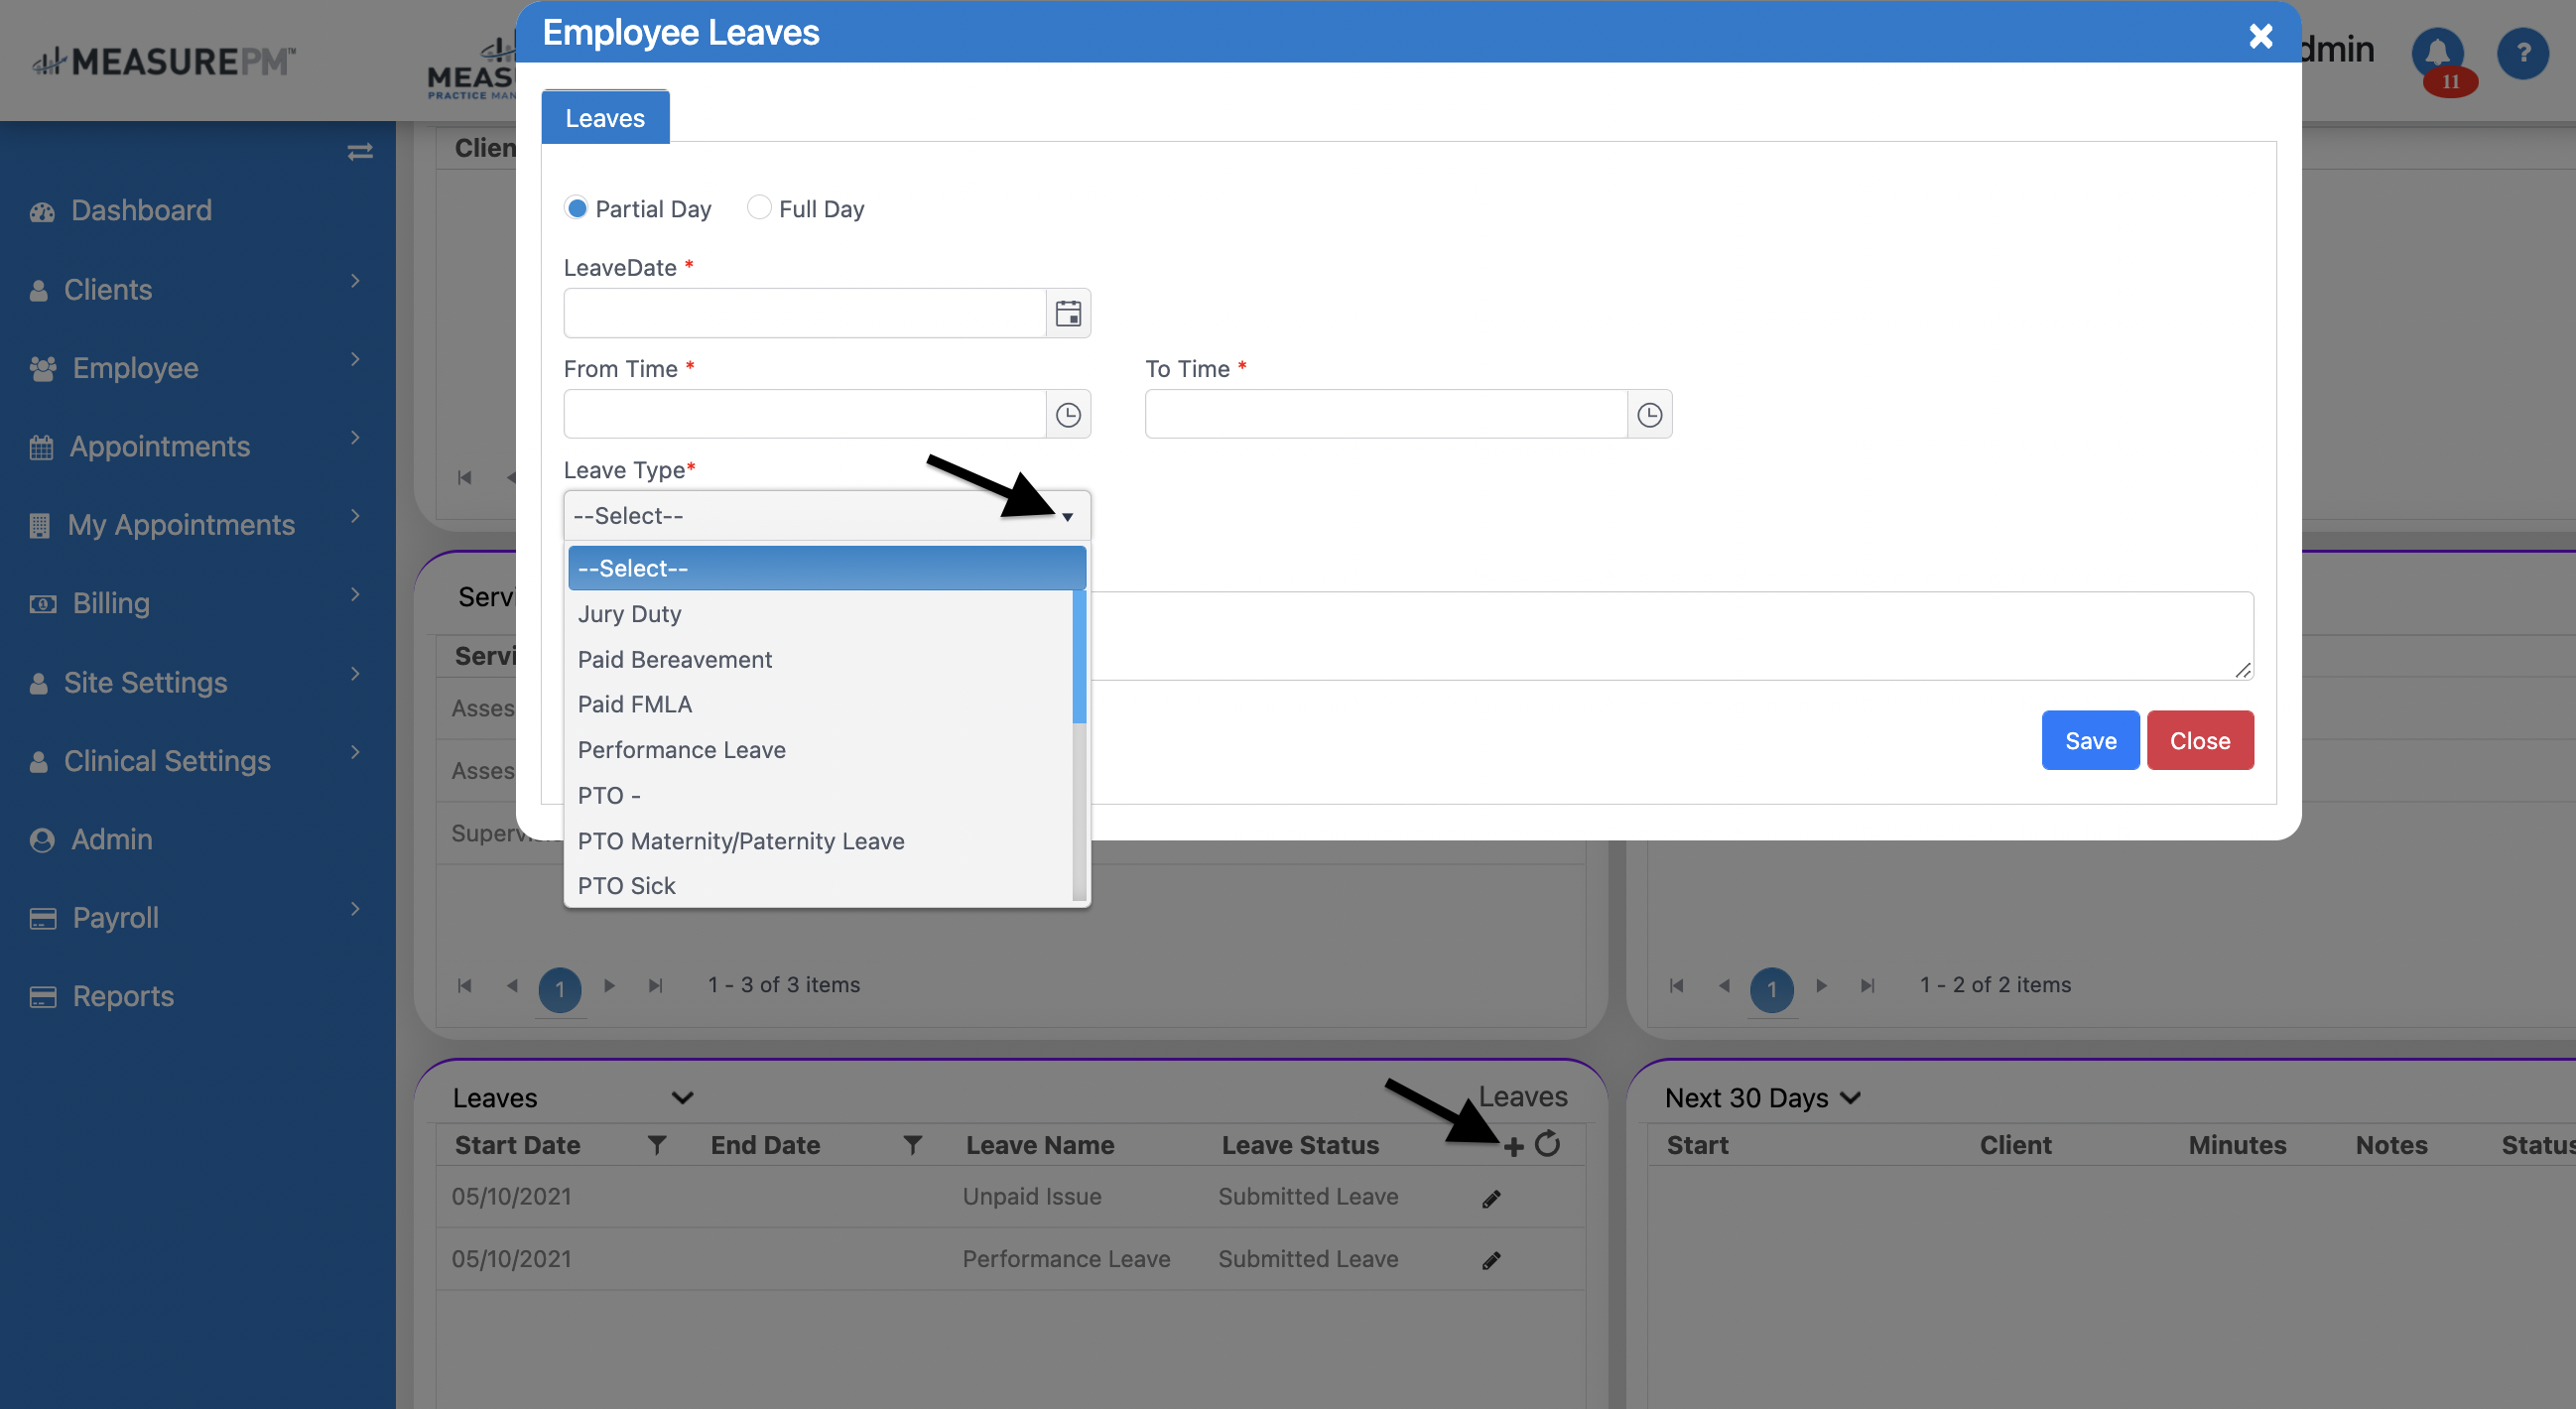Select PTO Maternity/Paternity Leave option
Image resolution: width=2576 pixels, height=1409 pixels.
(x=740, y=841)
